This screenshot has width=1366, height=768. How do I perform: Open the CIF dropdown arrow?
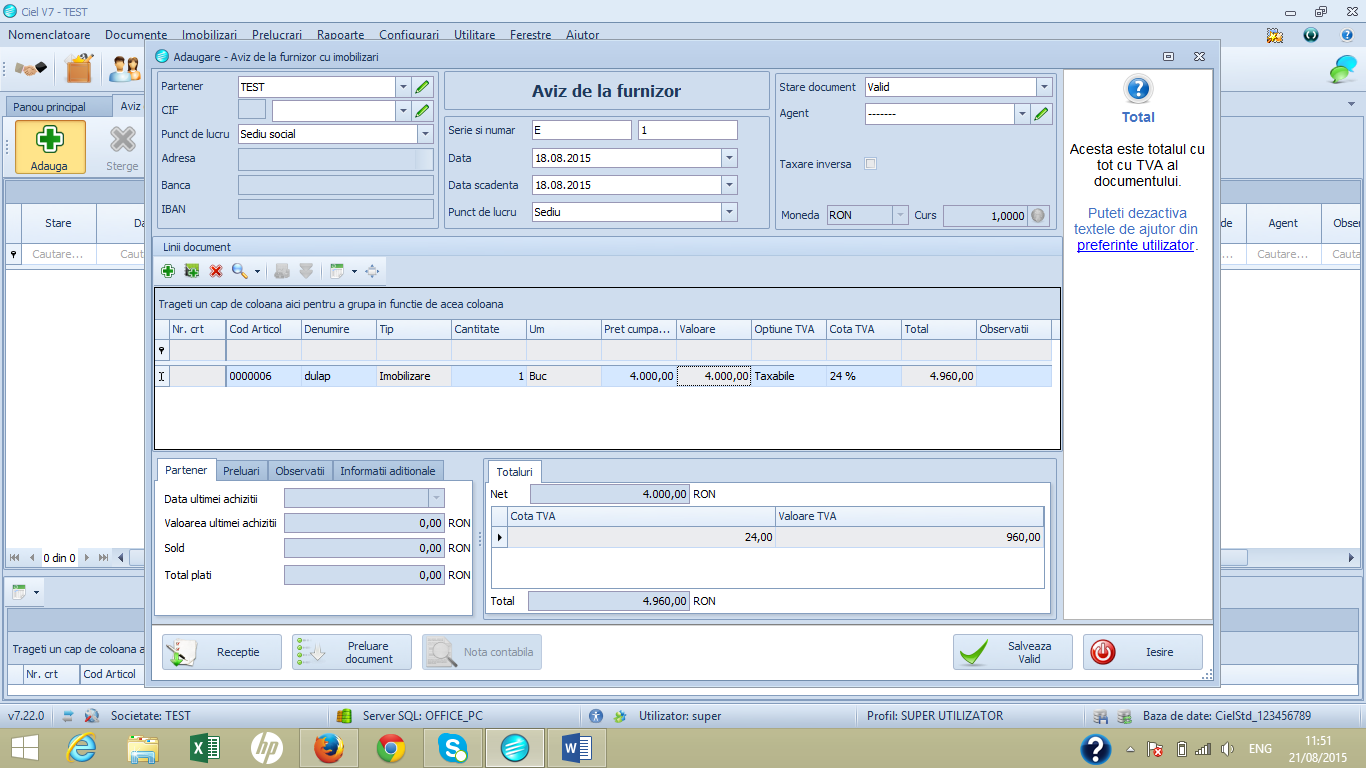403,111
